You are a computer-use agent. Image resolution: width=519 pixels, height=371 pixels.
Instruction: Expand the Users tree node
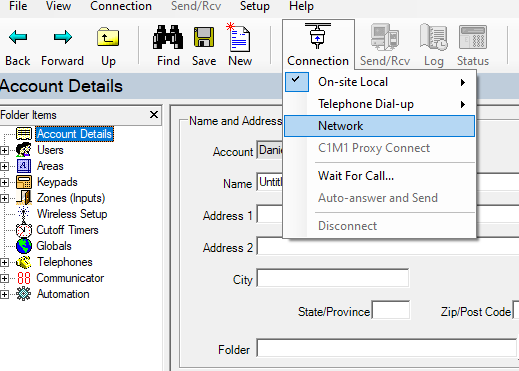tap(4, 150)
